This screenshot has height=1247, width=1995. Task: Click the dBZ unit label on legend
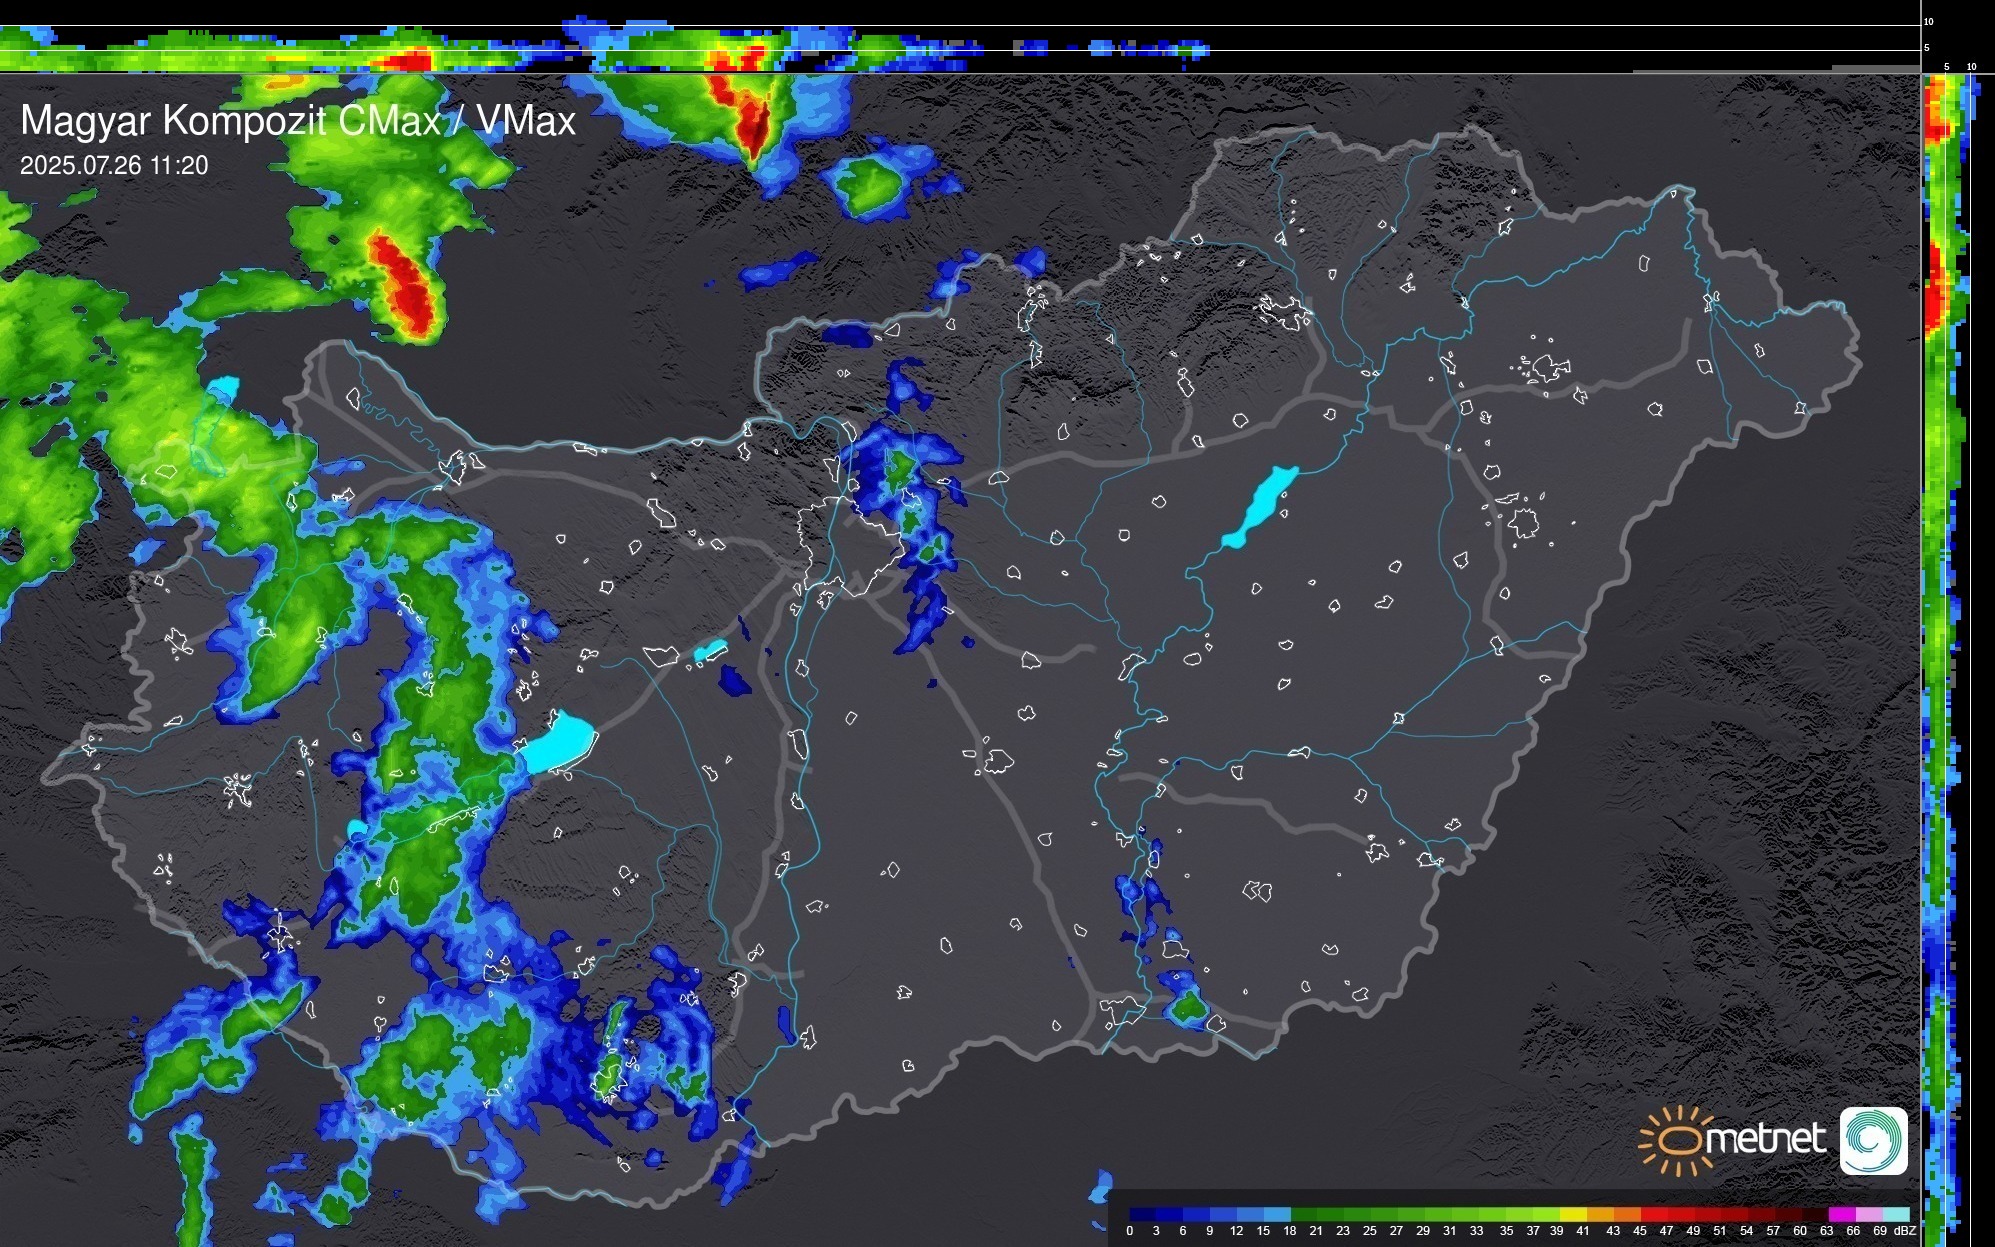[1905, 1231]
